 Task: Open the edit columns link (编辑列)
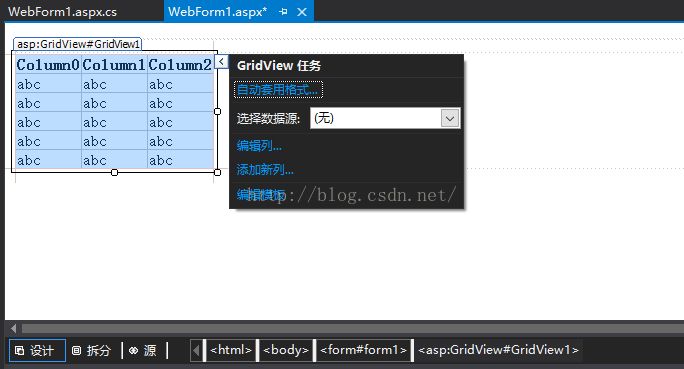(259, 146)
